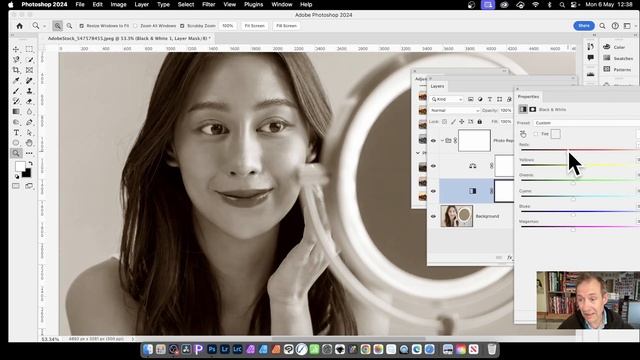Select the Lasso tool
This screenshot has width=640, height=360.
tap(16, 60)
